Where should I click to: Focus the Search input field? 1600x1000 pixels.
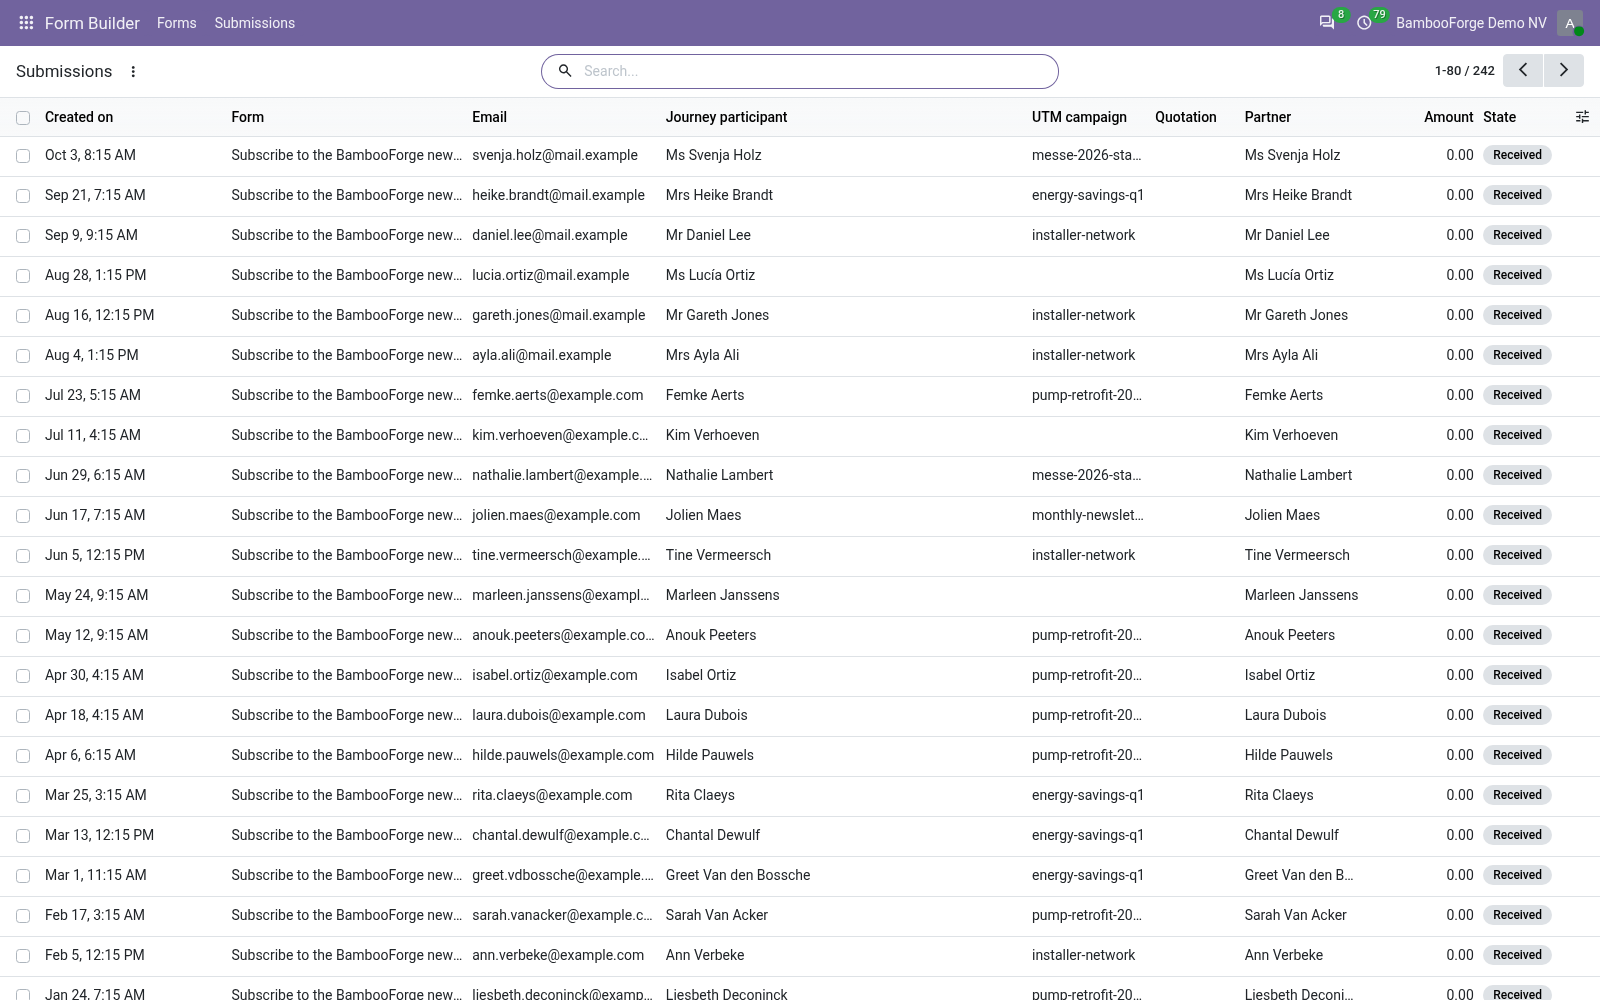pyautogui.click(x=815, y=71)
